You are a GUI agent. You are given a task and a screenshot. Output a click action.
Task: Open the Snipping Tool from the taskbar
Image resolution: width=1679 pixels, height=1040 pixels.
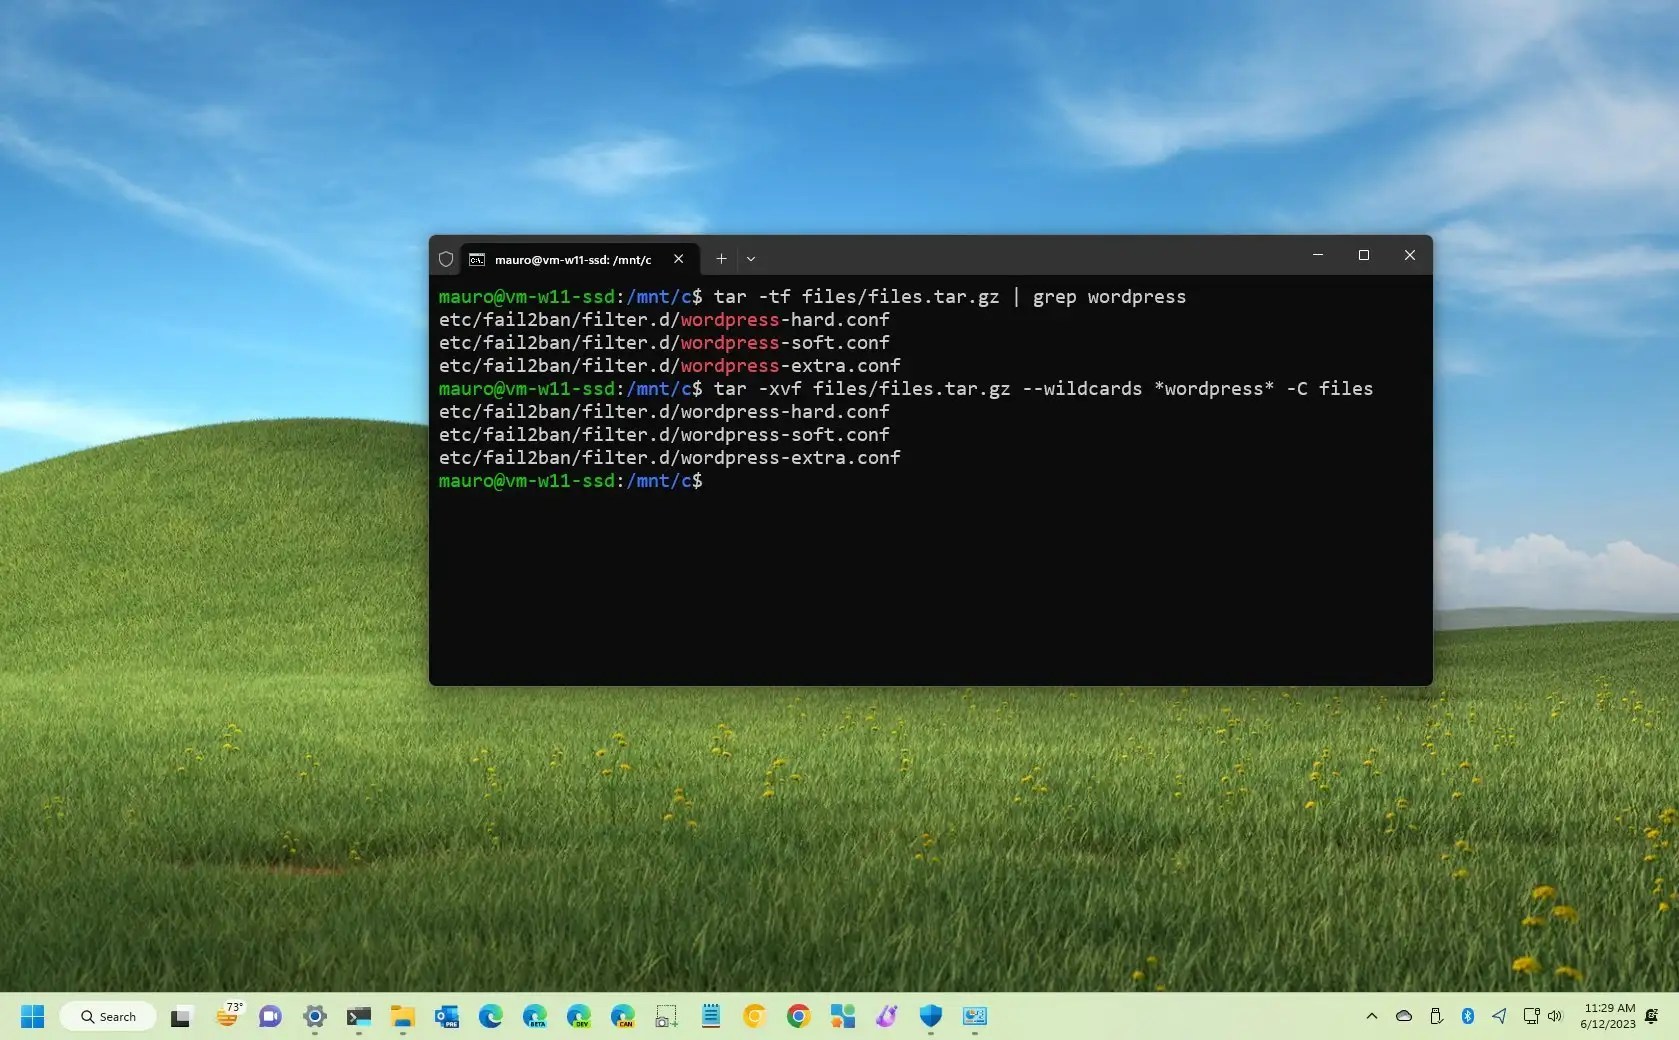tap(665, 1016)
